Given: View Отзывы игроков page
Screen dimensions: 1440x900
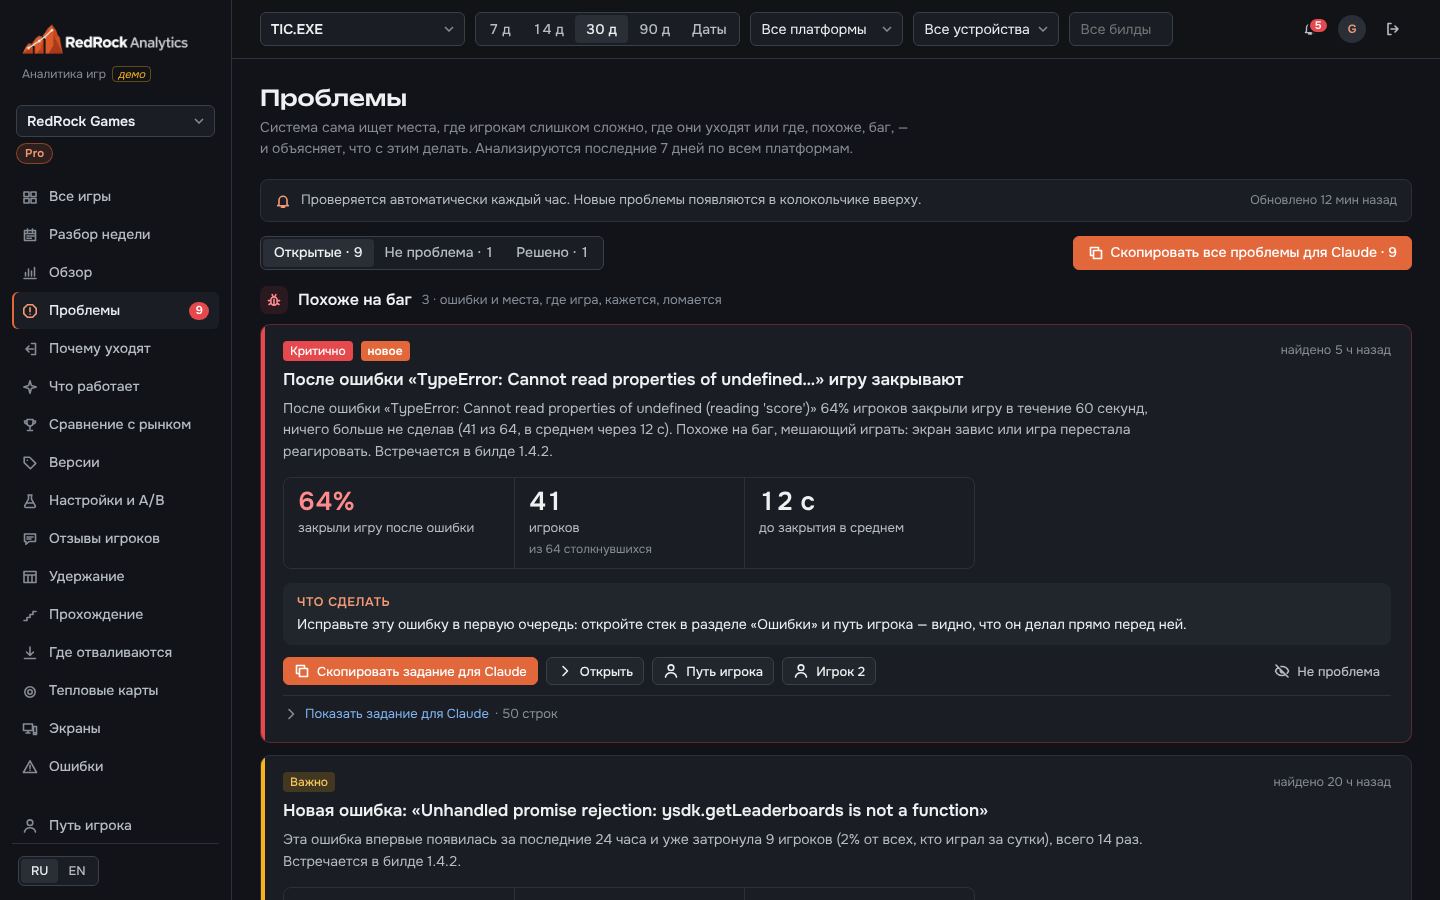Looking at the screenshot, I should 115,539.
